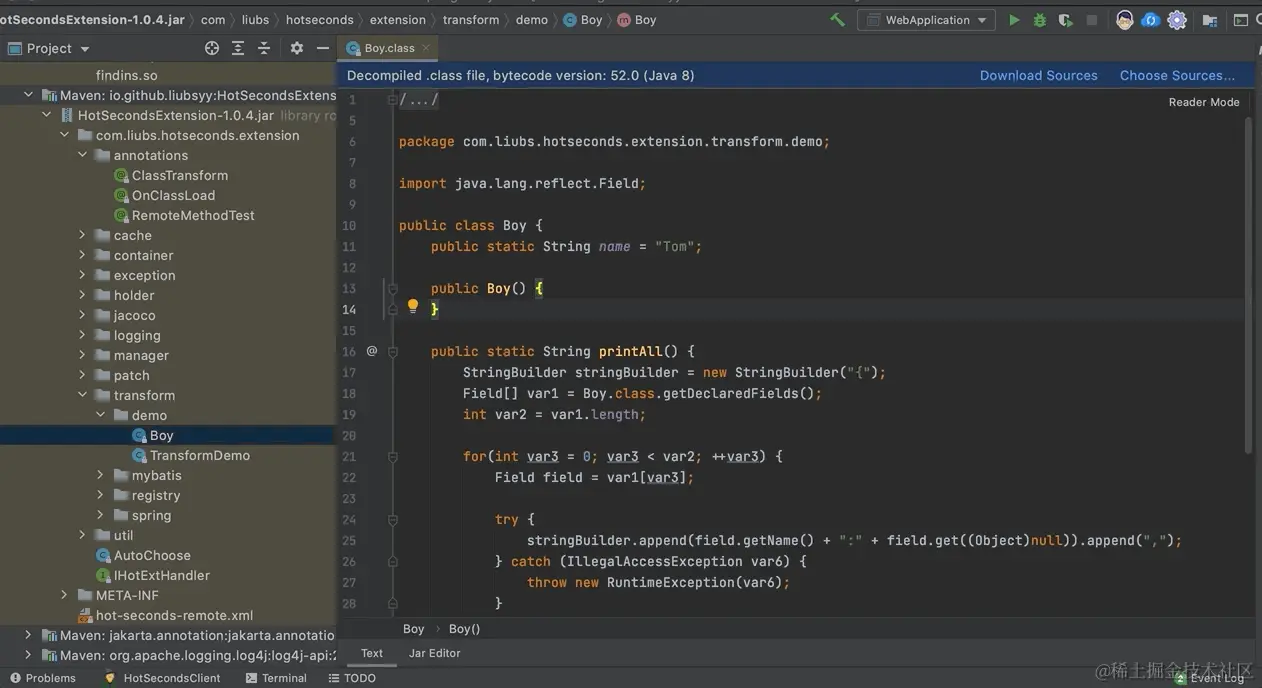
Task: Switch to the Jar Editor tab
Action: (434, 652)
